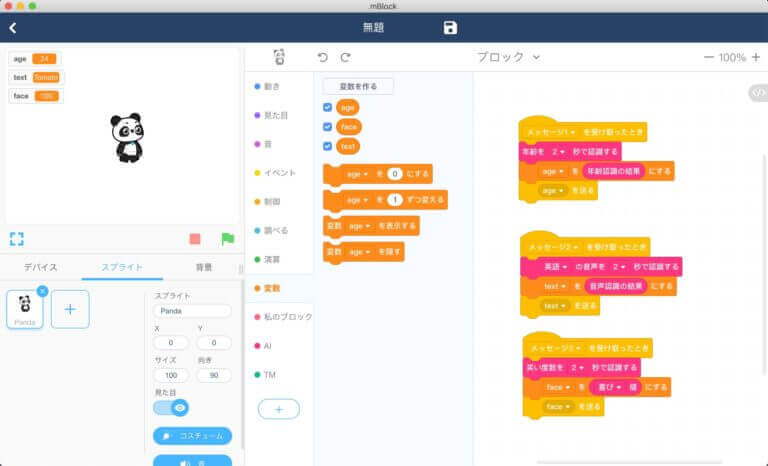Open メッセージ2 dropdown in second hat block
This screenshot has height=466, width=768.
tap(554, 247)
